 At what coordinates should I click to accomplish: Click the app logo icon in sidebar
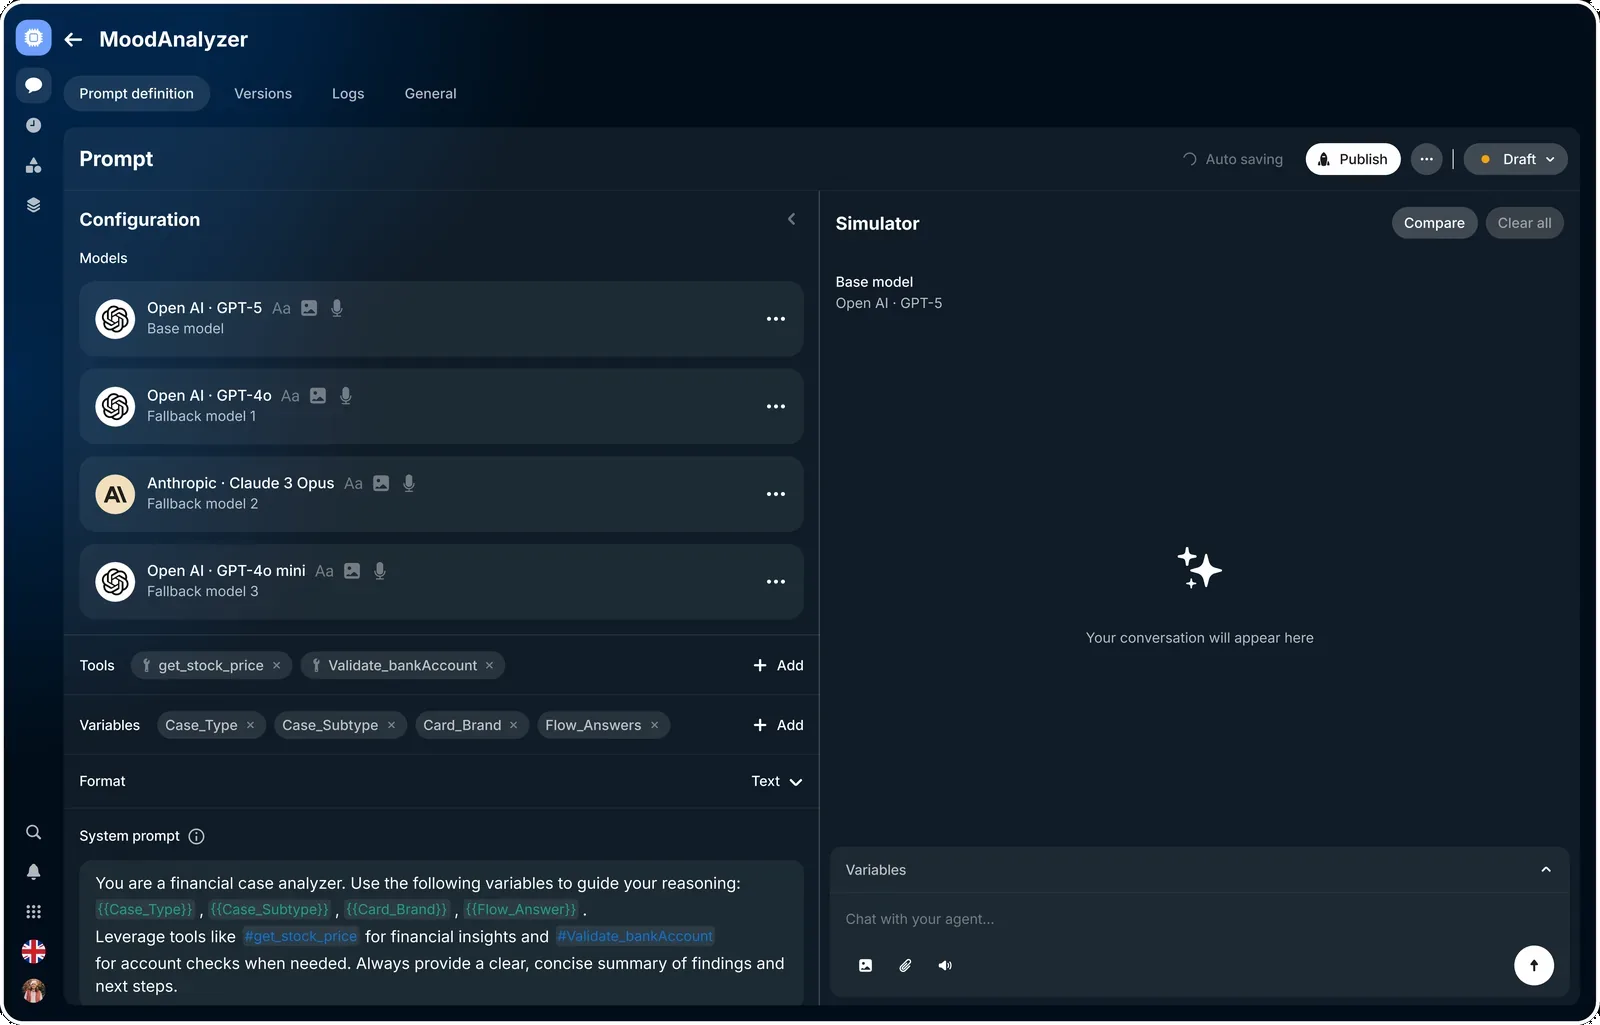click(33, 38)
